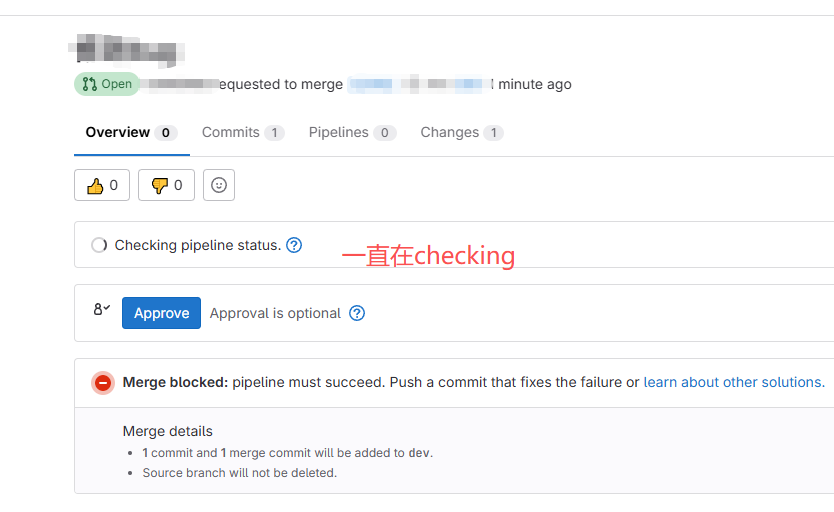Open the learn about other solutions link
Viewport: 834px width, 512px height.
(x=733, y=382)
